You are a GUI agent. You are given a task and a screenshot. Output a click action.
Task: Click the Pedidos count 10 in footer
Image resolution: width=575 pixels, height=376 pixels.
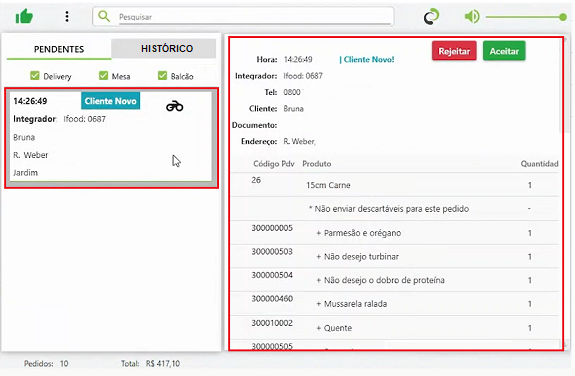(64, 364)
